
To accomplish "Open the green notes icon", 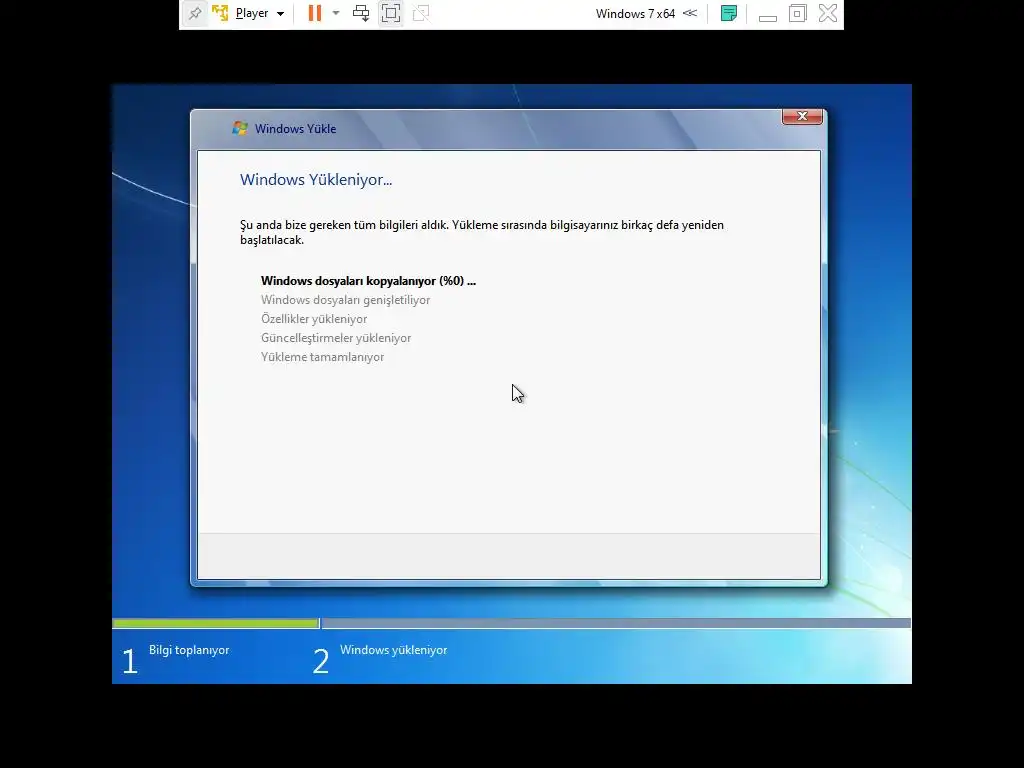I will coord(729,13).
